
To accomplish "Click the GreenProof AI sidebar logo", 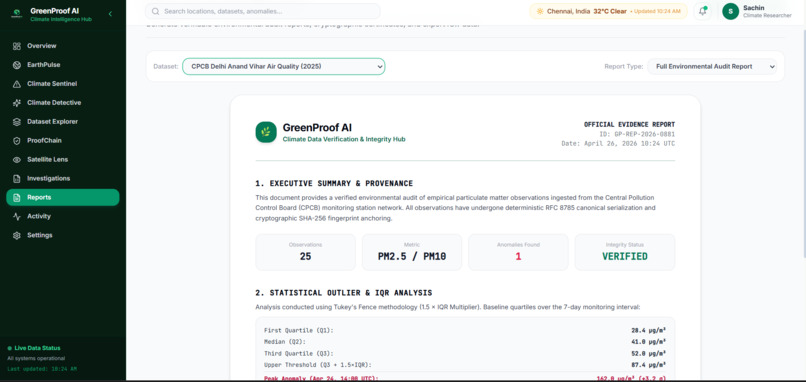I will click(16, 14).
